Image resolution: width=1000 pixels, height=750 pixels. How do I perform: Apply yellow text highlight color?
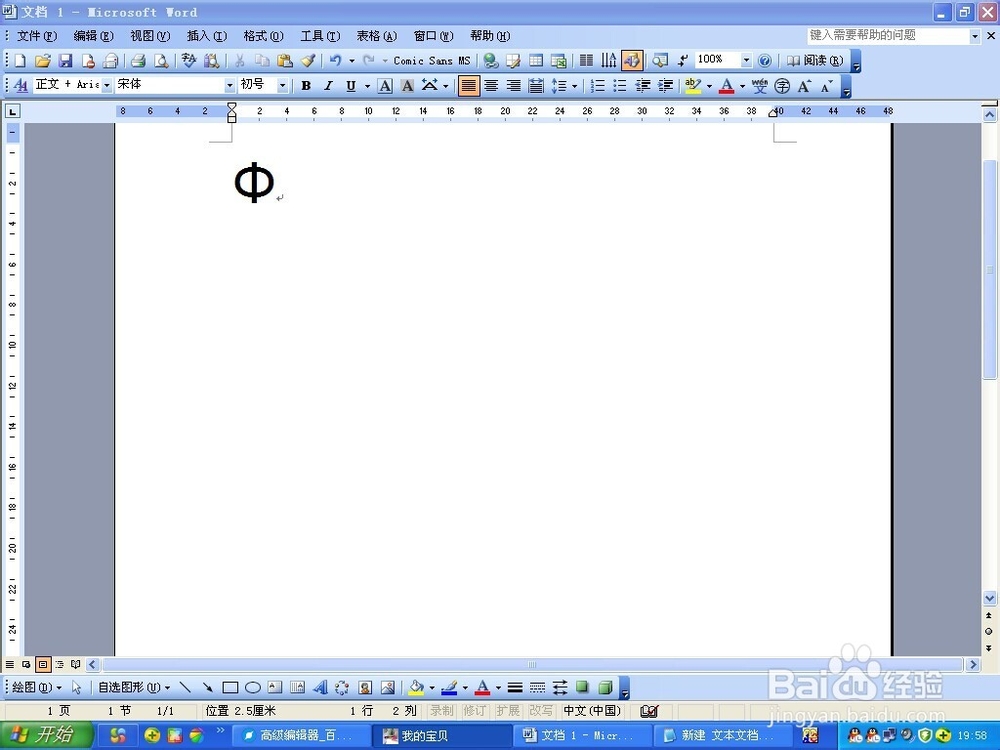[693, 85]
